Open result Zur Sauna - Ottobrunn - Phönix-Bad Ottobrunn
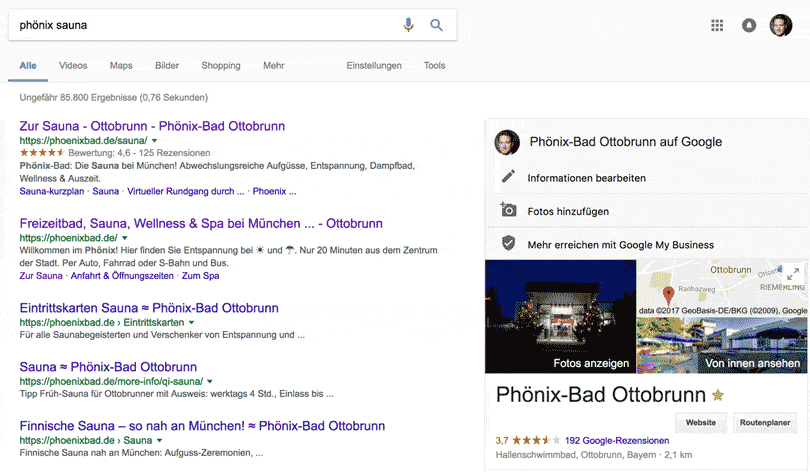Viewport: 810px width, 472px height. coord(152,126)
